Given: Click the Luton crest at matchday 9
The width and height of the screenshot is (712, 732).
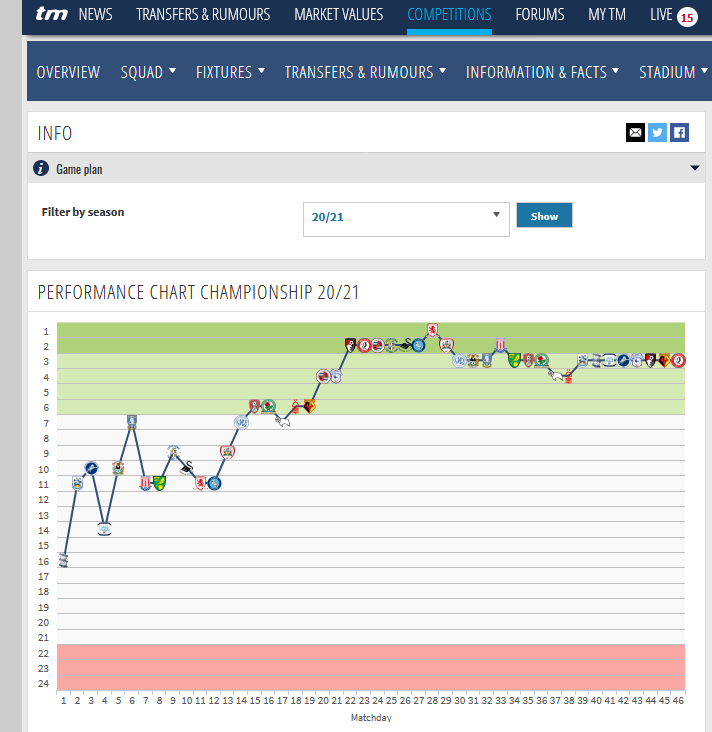Looking at the screenshot, I should point(173,452).
